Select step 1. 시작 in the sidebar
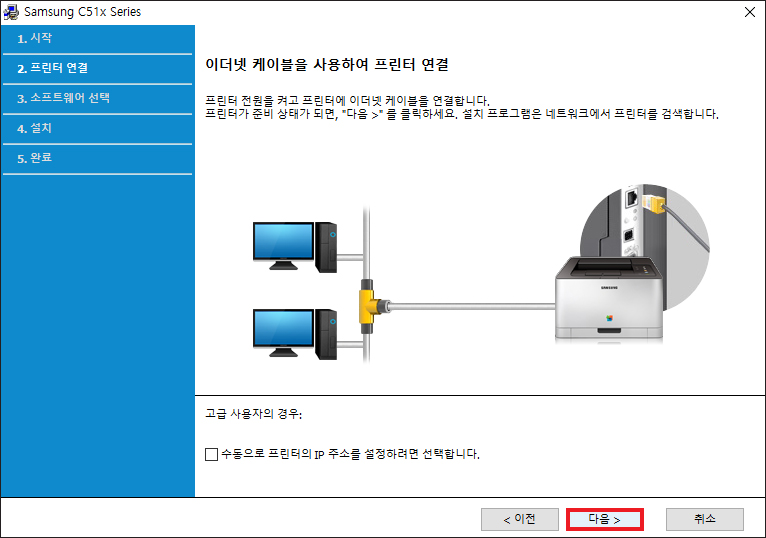 coord(97,38)
